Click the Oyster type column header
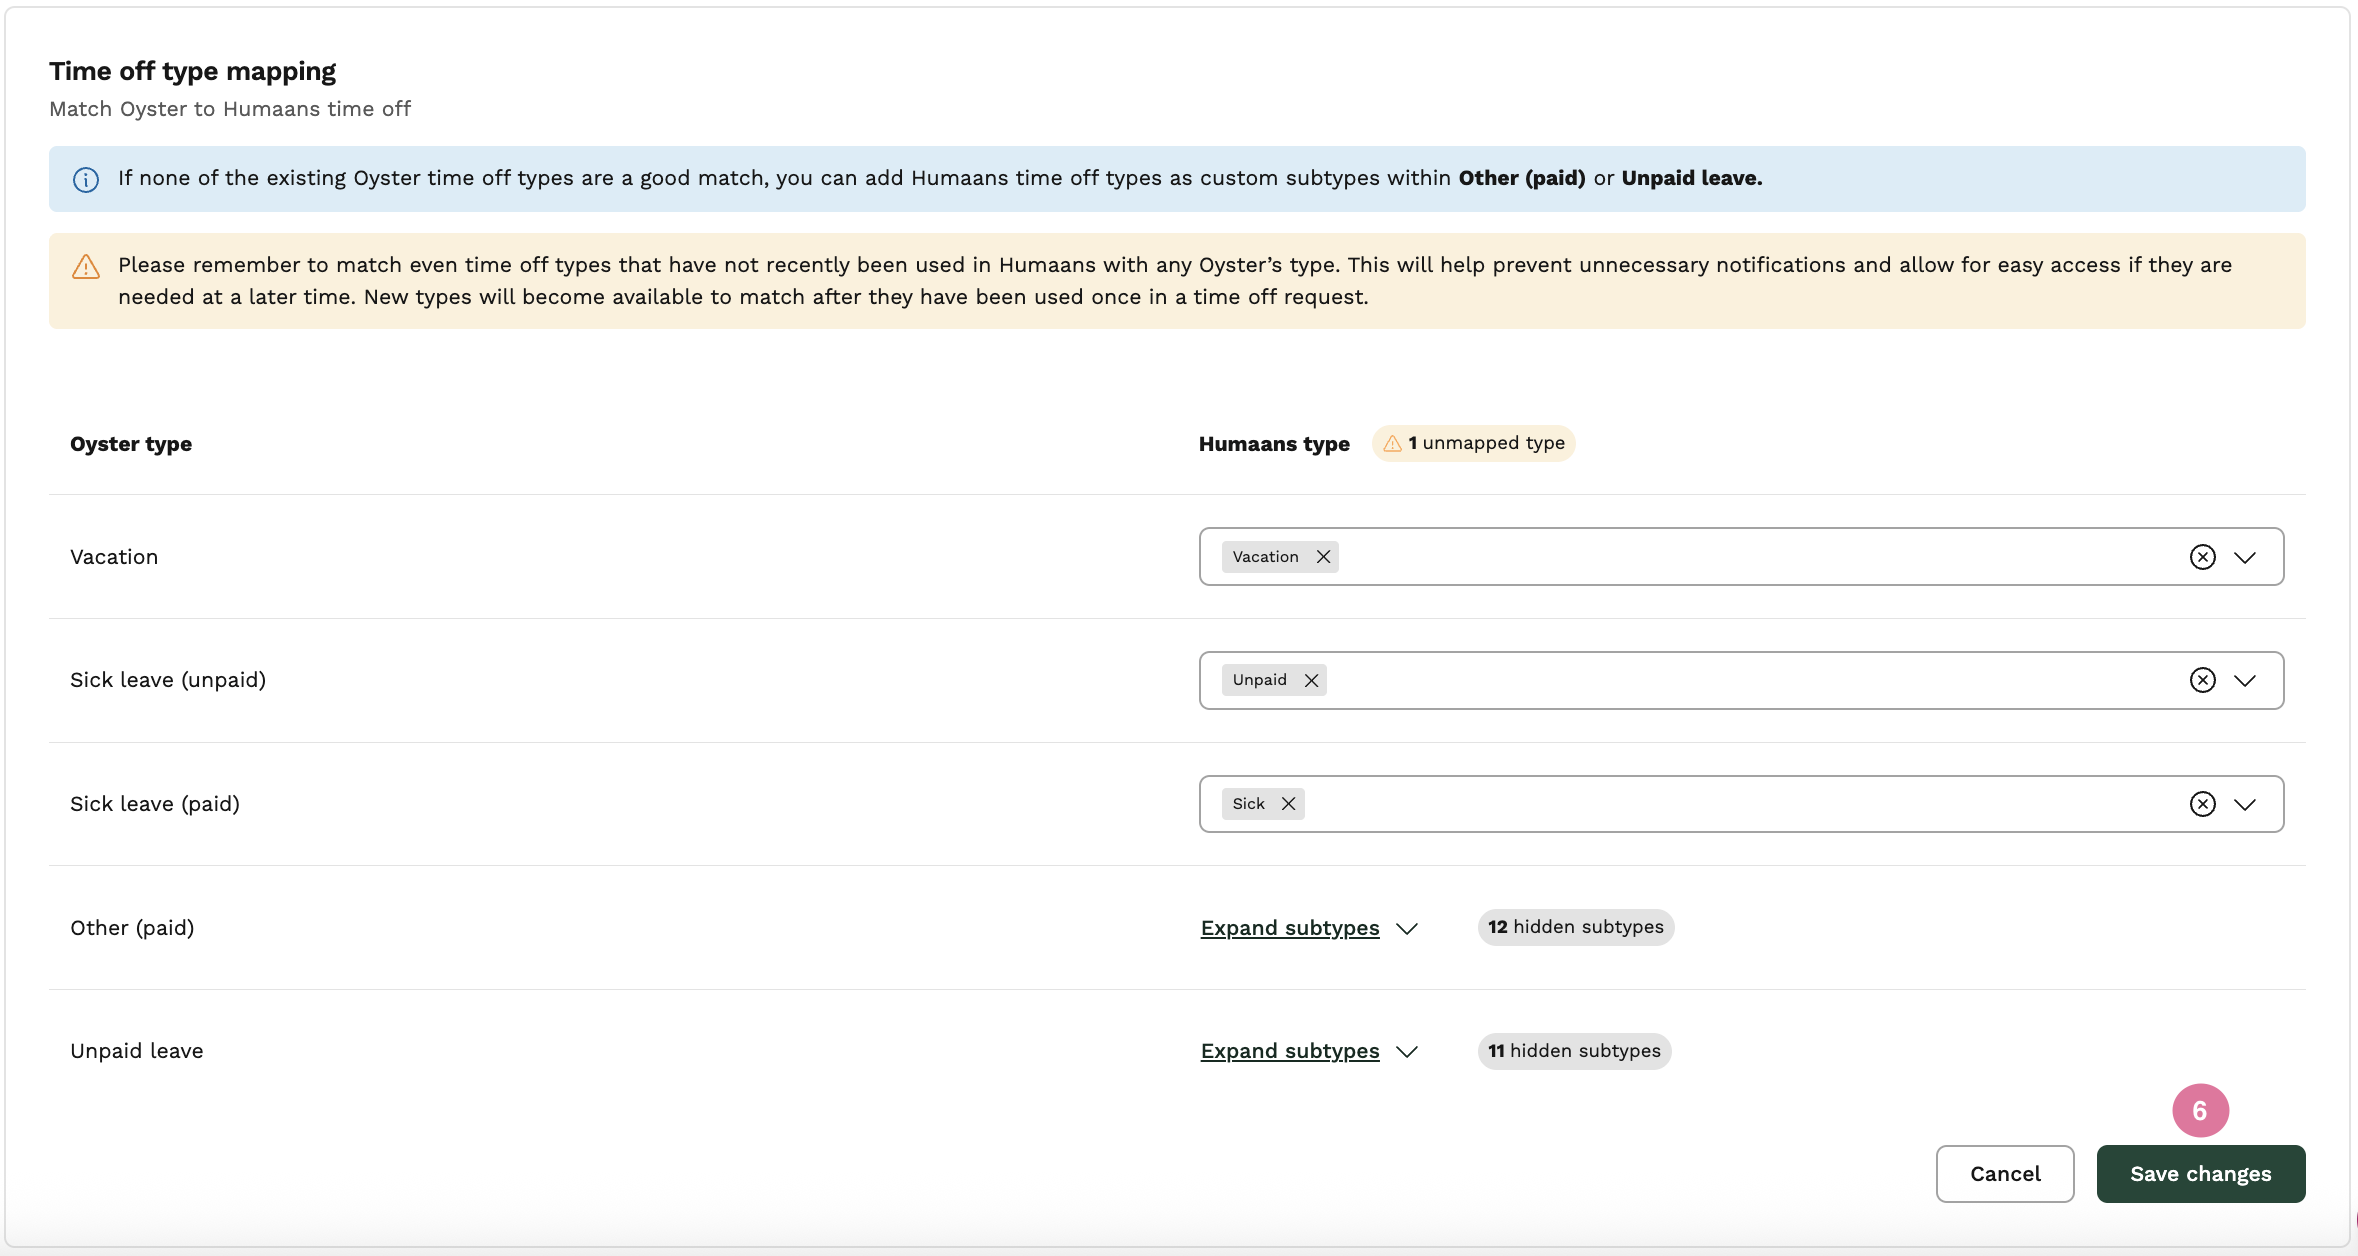 pos(131,444)
